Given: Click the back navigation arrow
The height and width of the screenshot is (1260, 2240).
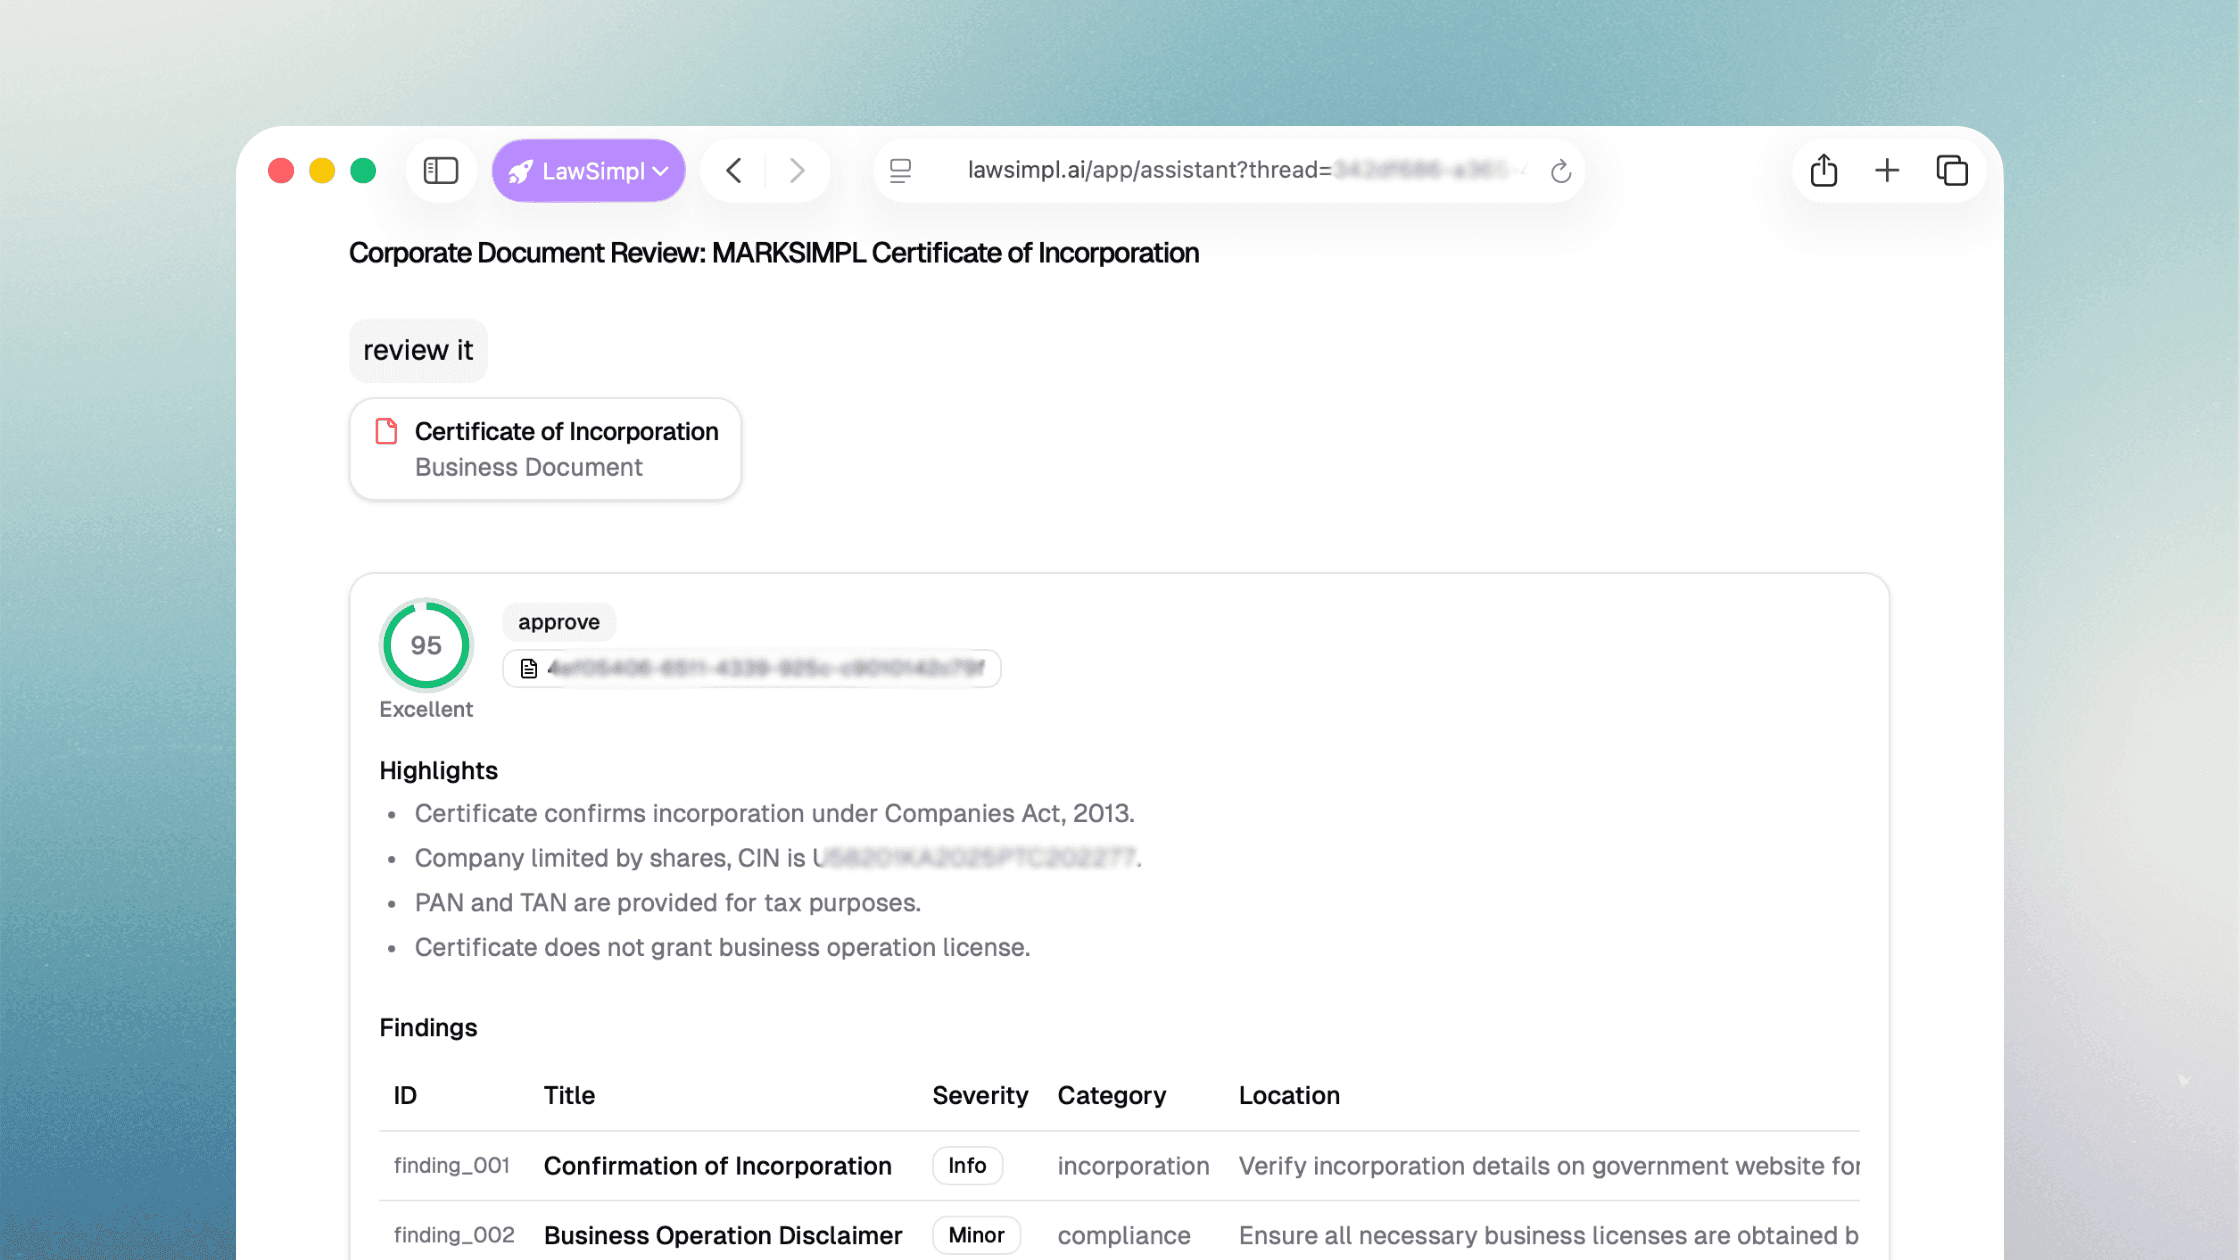Looking at the screenshot, I should pyautogui.click(x=733, y=170).
